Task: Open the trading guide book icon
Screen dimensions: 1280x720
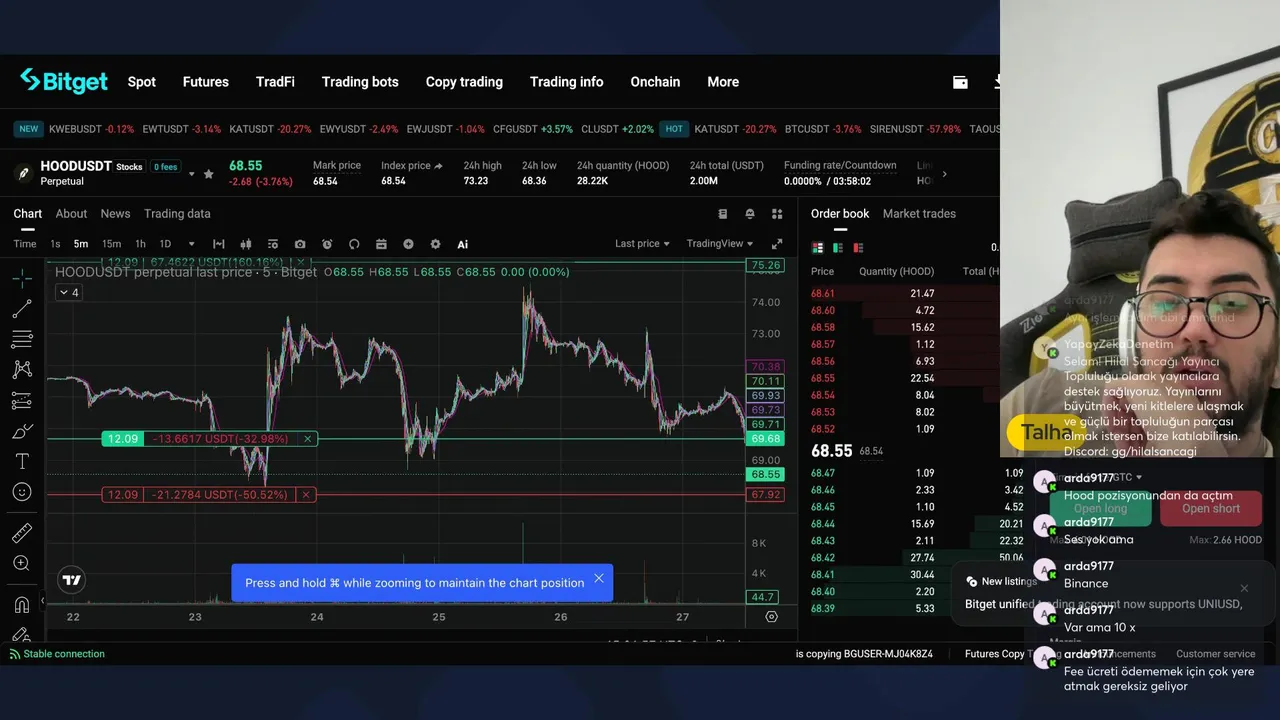Action: [723, 214]
